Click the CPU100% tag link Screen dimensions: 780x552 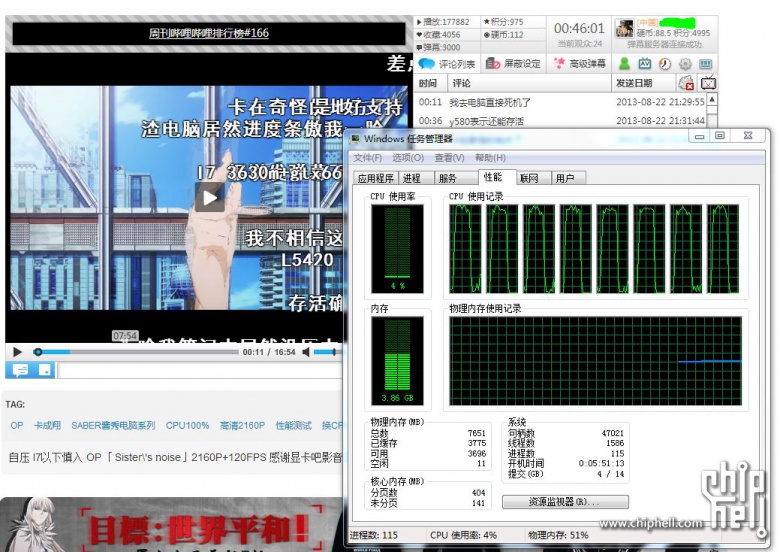188,426
